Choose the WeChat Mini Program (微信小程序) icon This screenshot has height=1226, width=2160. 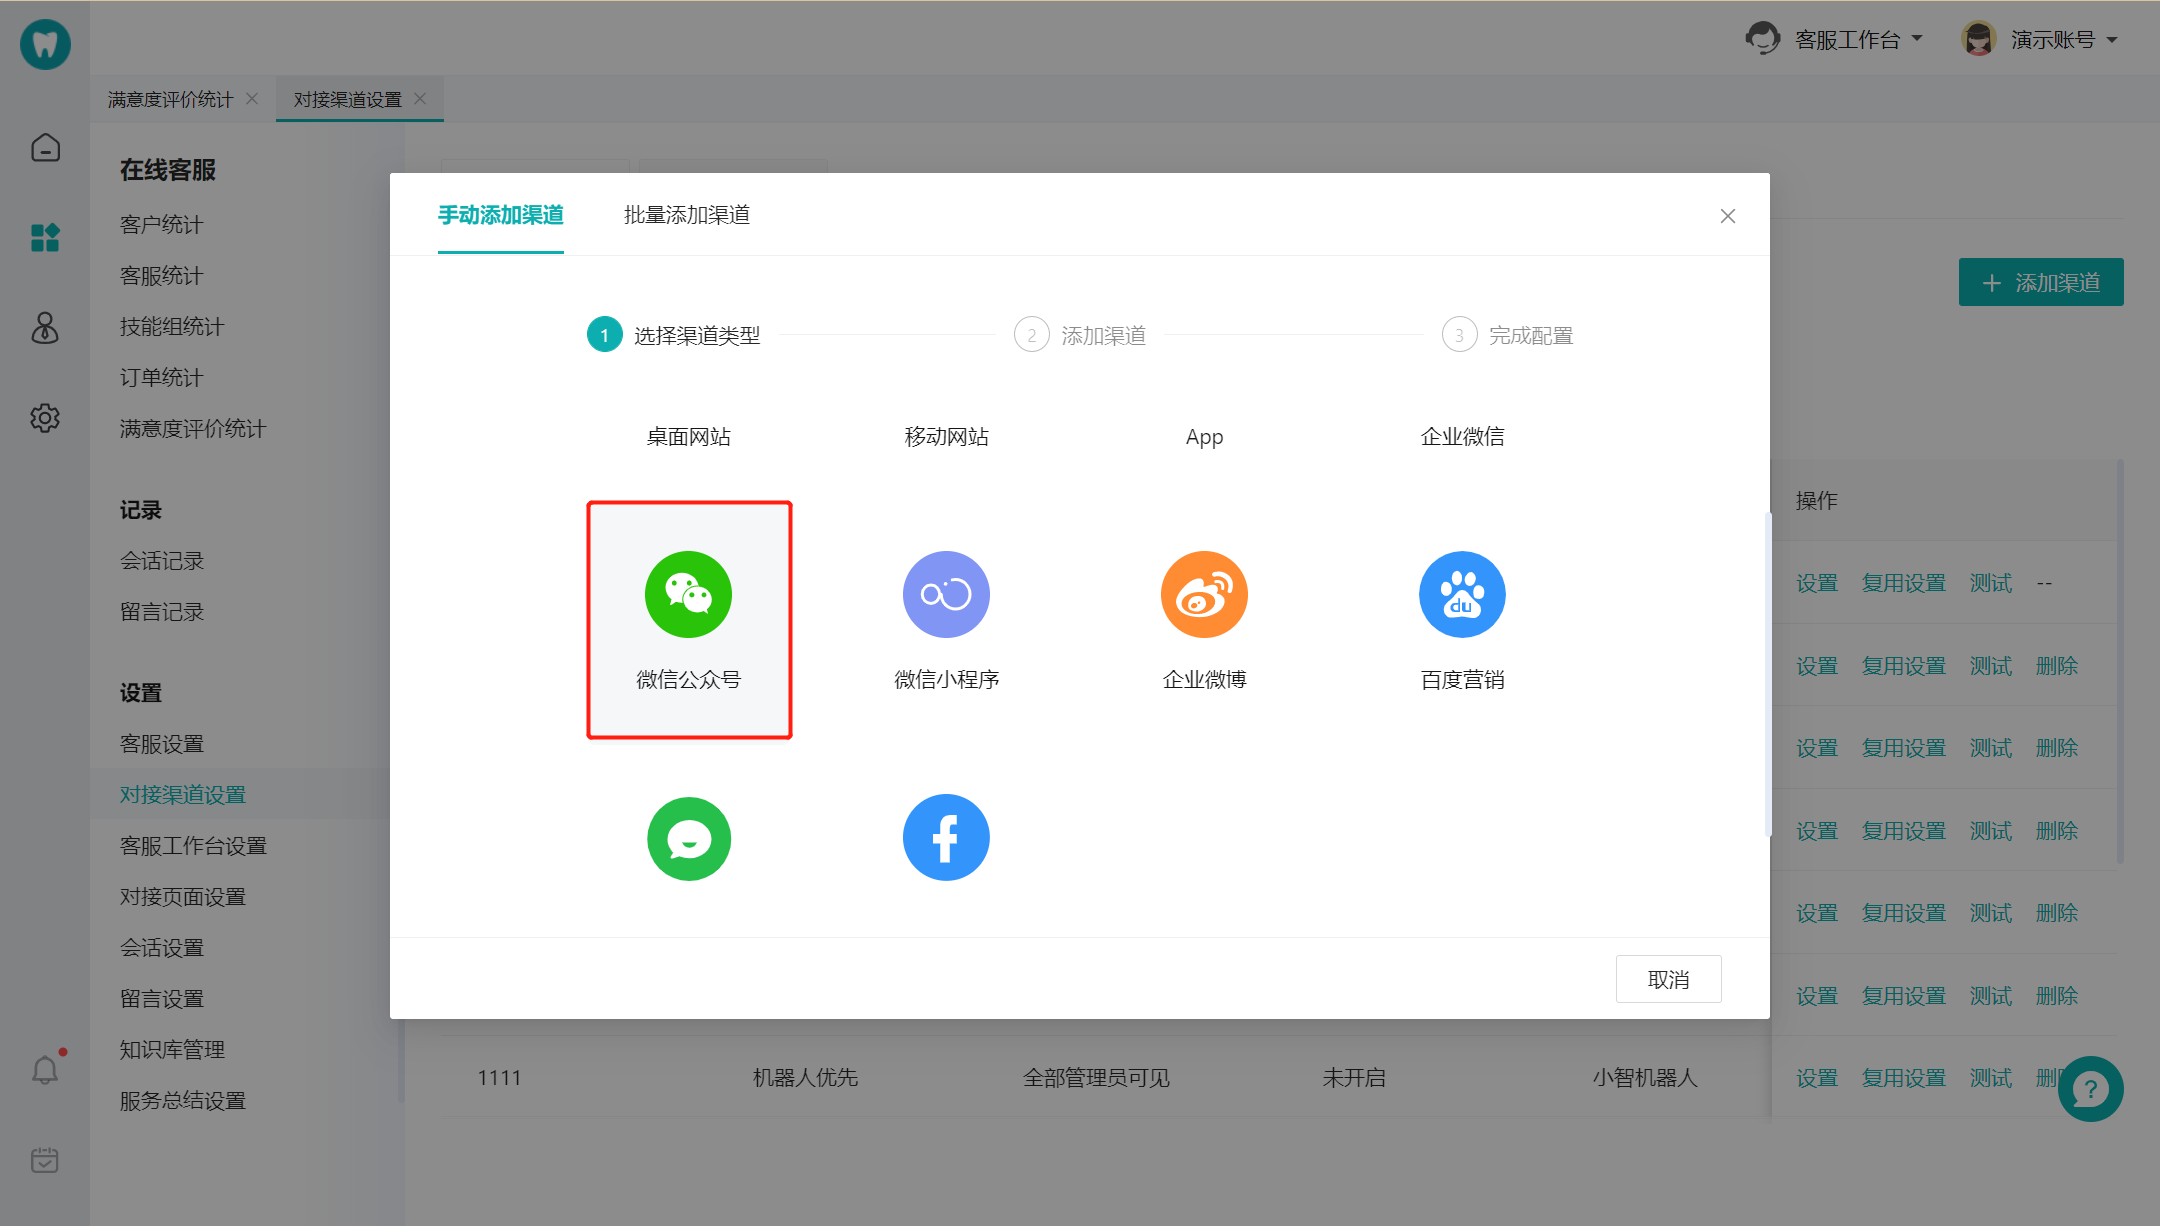click(946, 594)
